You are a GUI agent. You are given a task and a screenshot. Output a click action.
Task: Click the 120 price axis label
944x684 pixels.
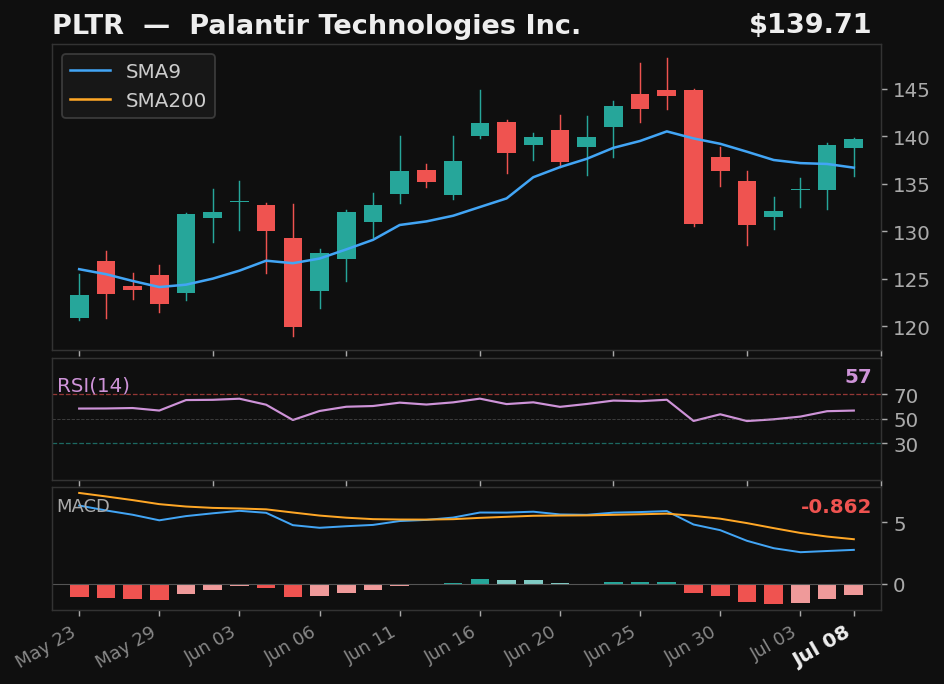pyautogui.click(x=911, y=328)
